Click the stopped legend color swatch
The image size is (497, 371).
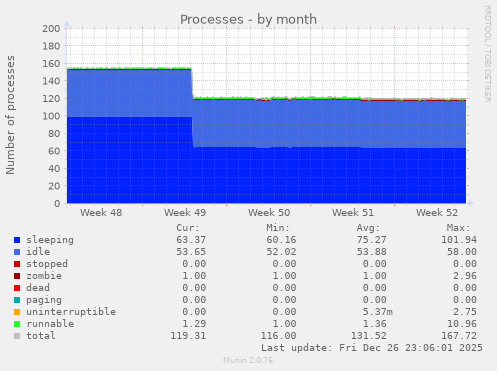point(17,264)
